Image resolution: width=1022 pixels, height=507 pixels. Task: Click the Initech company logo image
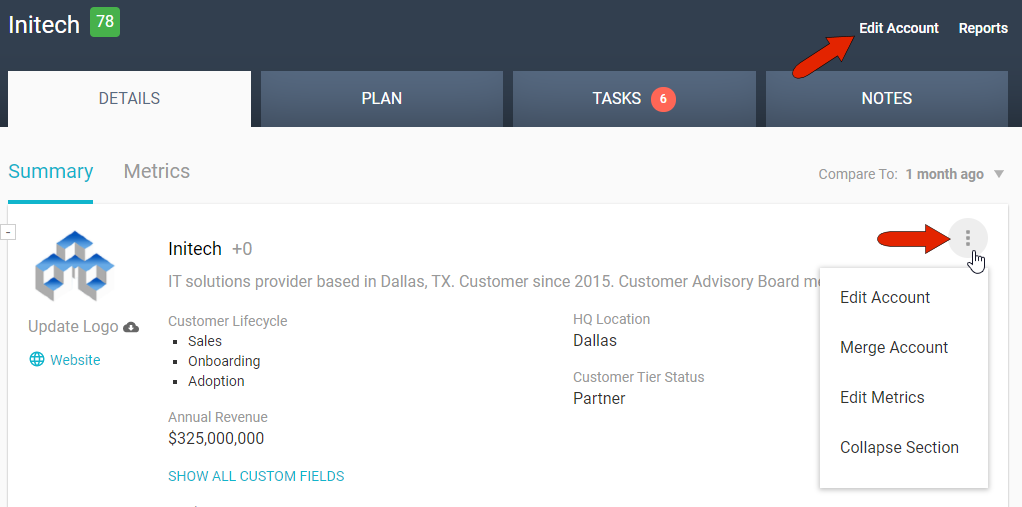tap(74, 267)
